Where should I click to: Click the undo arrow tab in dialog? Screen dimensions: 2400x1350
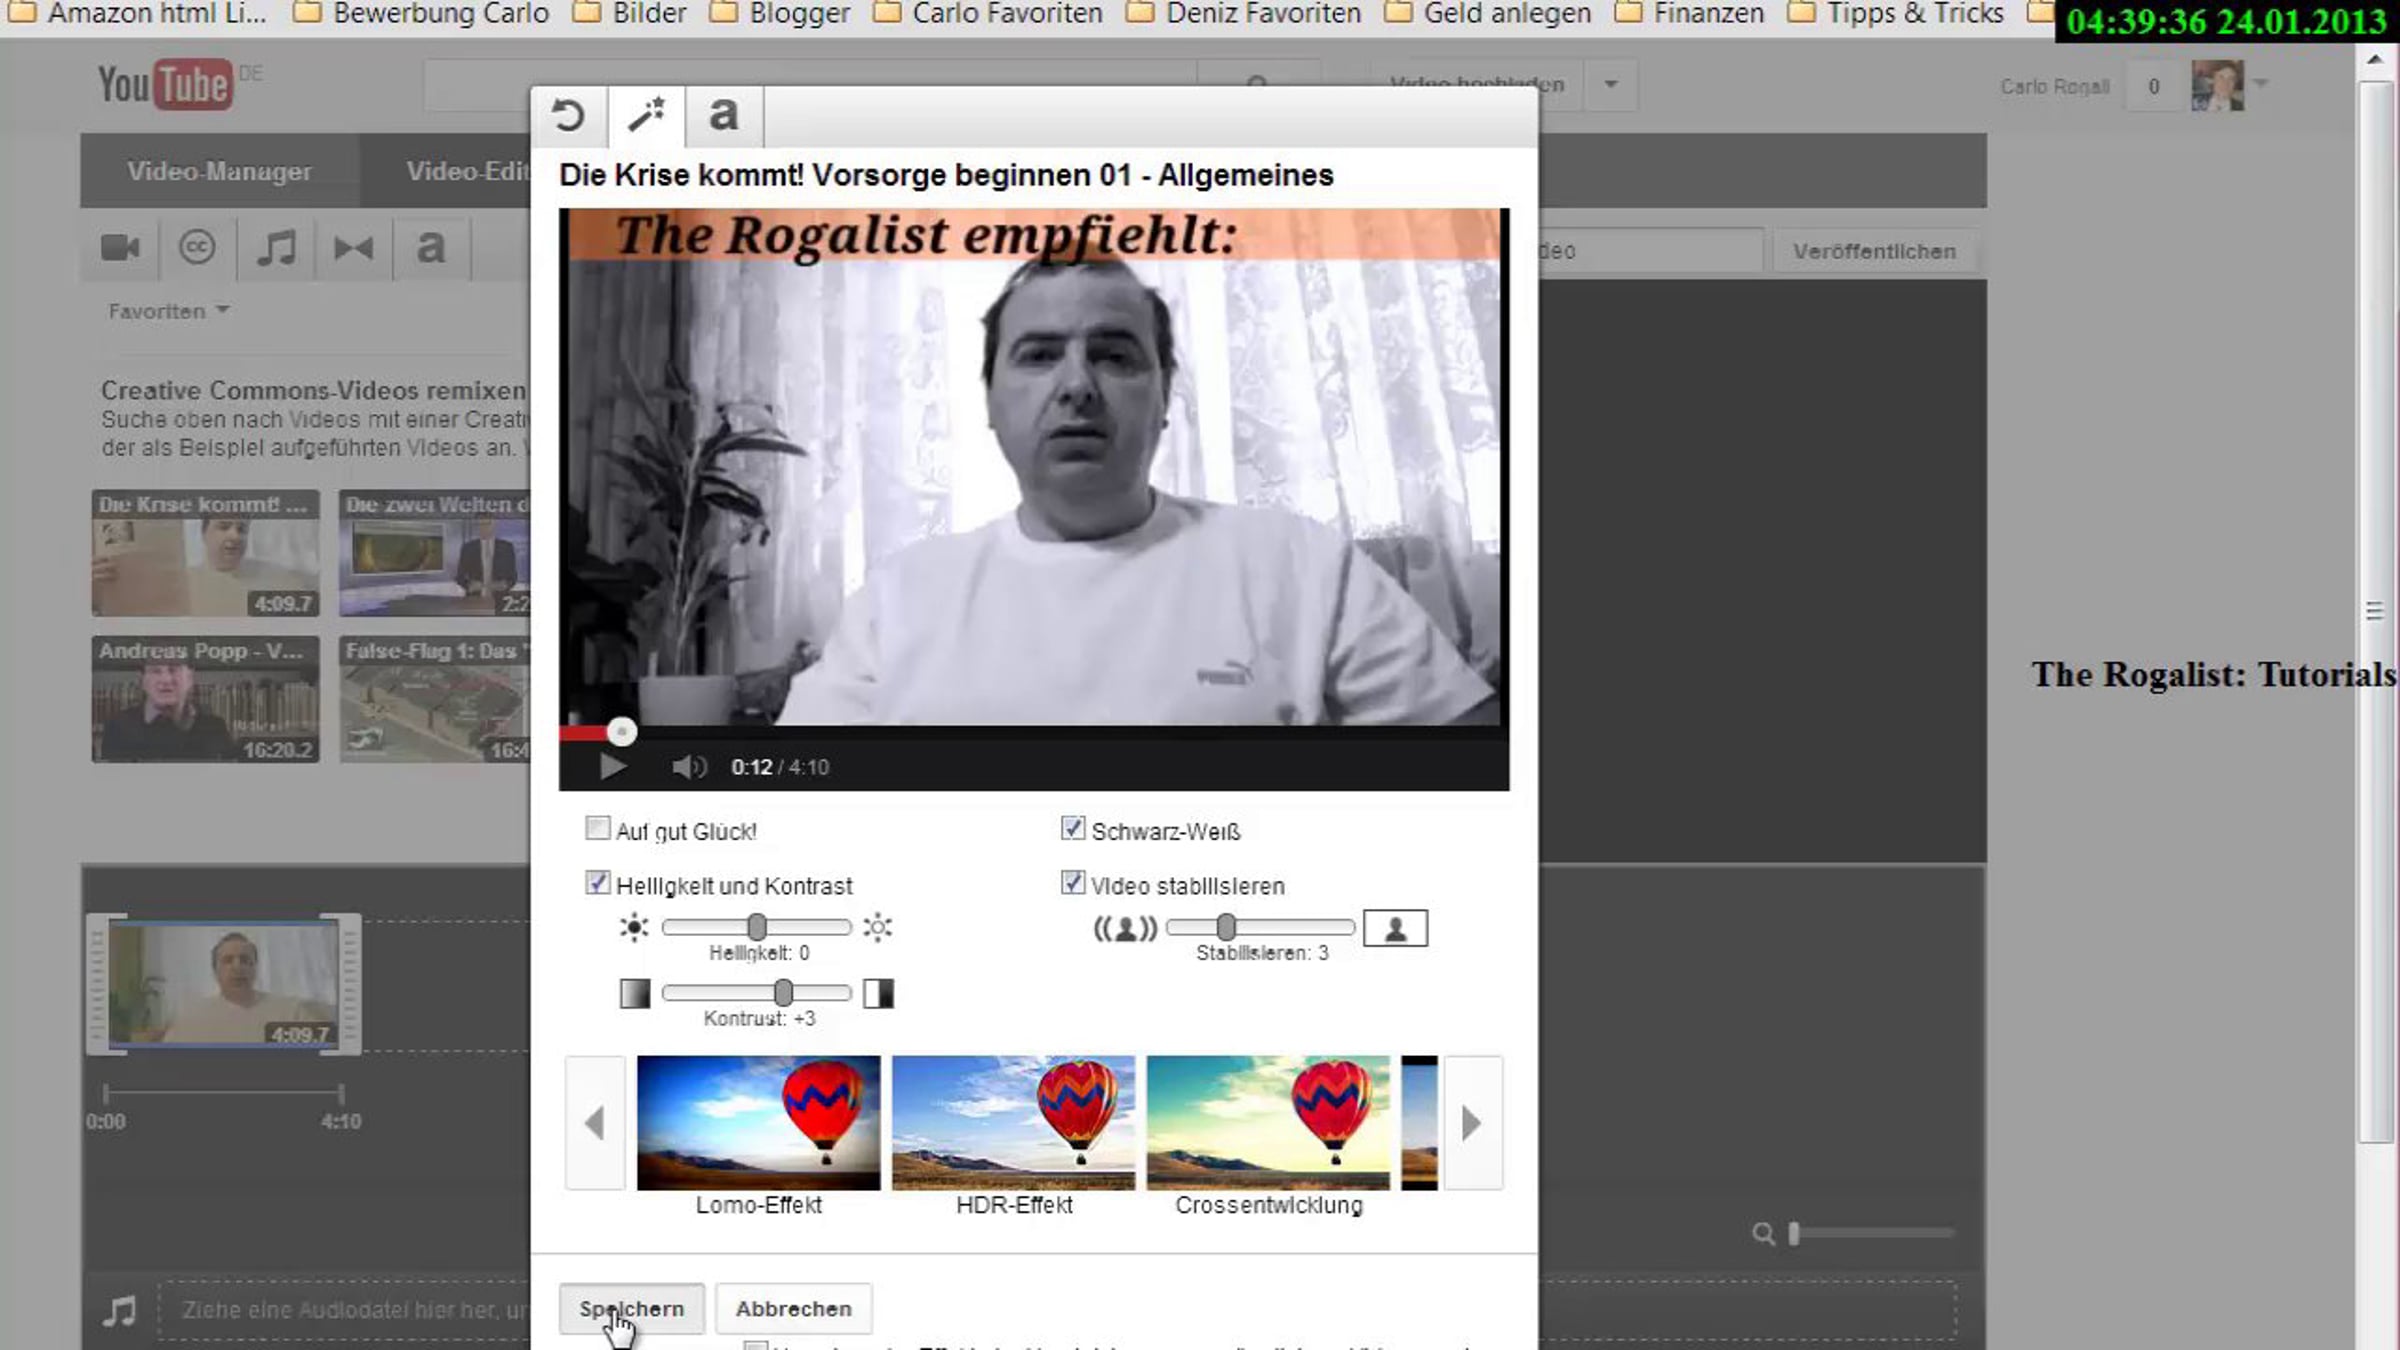click(568, 116)
